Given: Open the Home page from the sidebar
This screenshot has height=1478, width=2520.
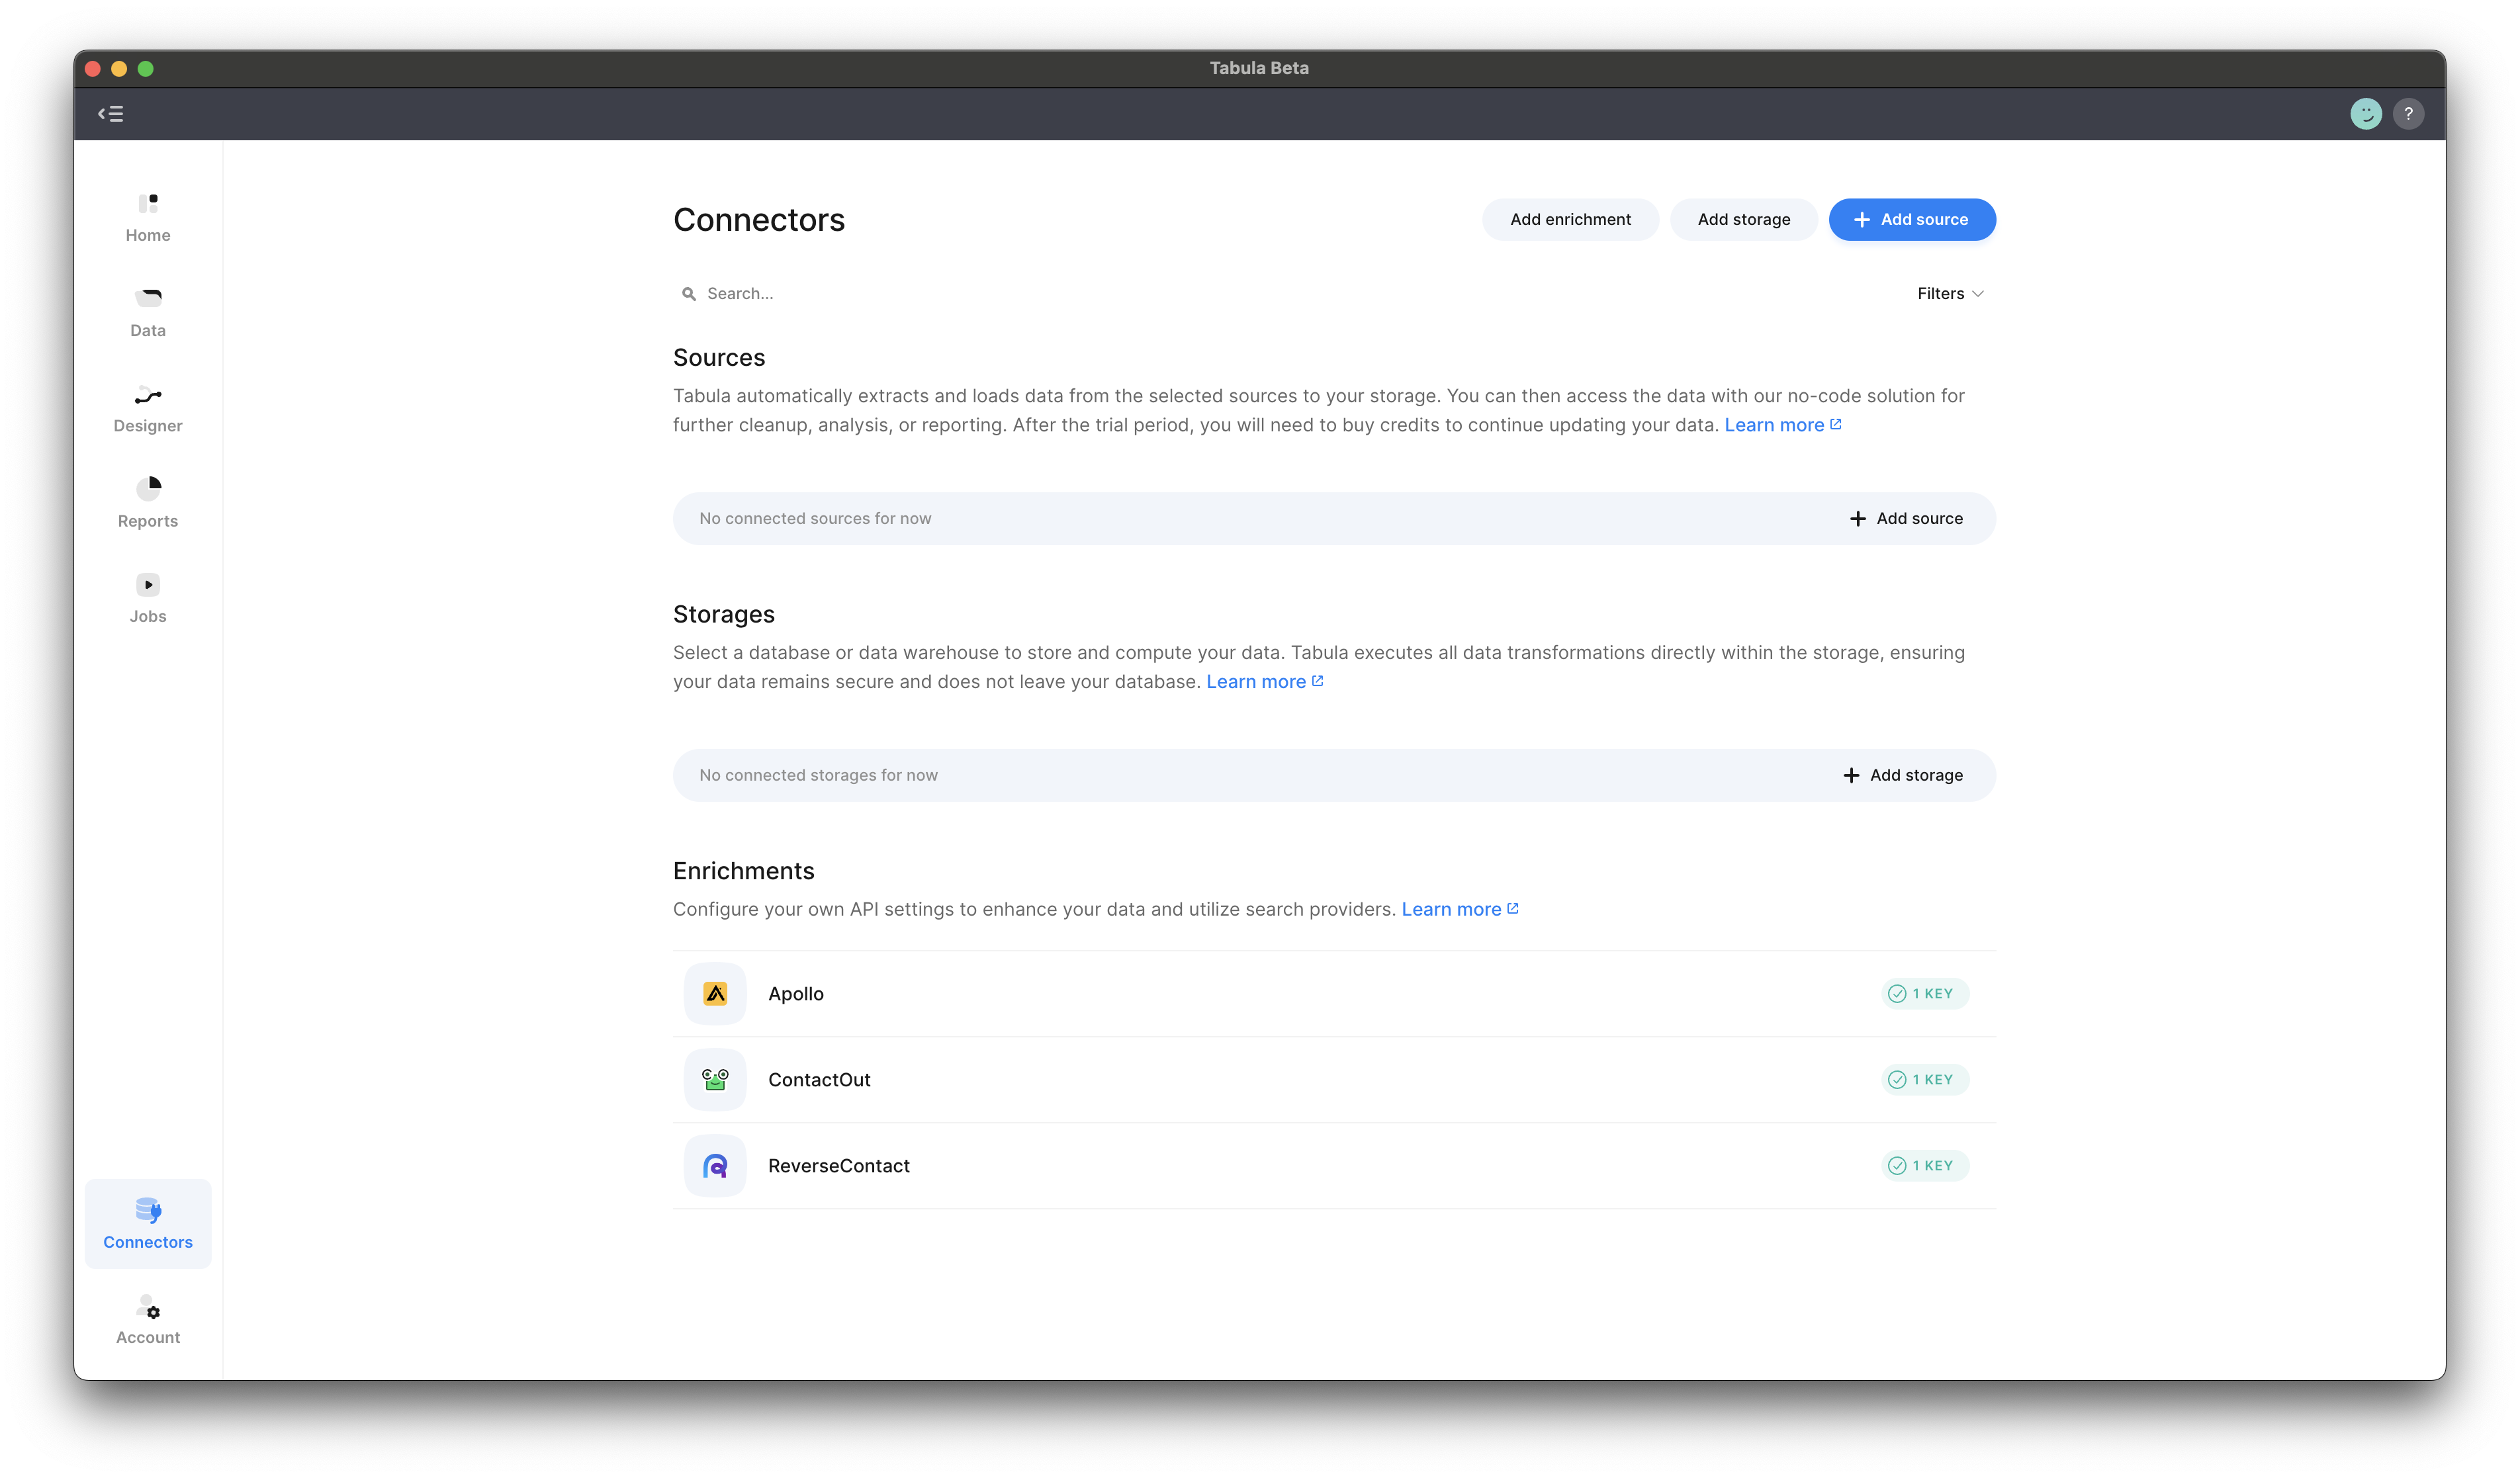Looking at the screenshot, I should tap(148, 217).
